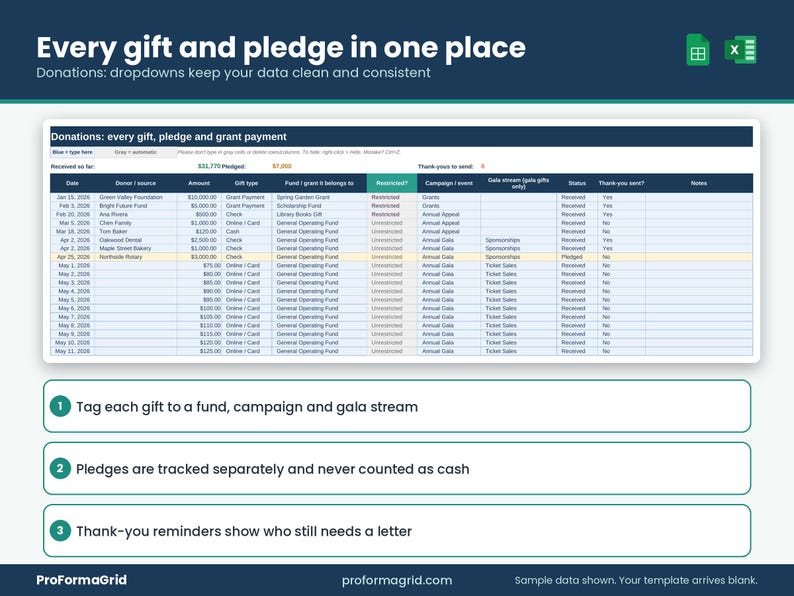Click the feature "Tag each gift to a fund, campaign and gala stream"
Image resolution: width=794 pixels, height=596 pixels.
(x=397, y=406)
